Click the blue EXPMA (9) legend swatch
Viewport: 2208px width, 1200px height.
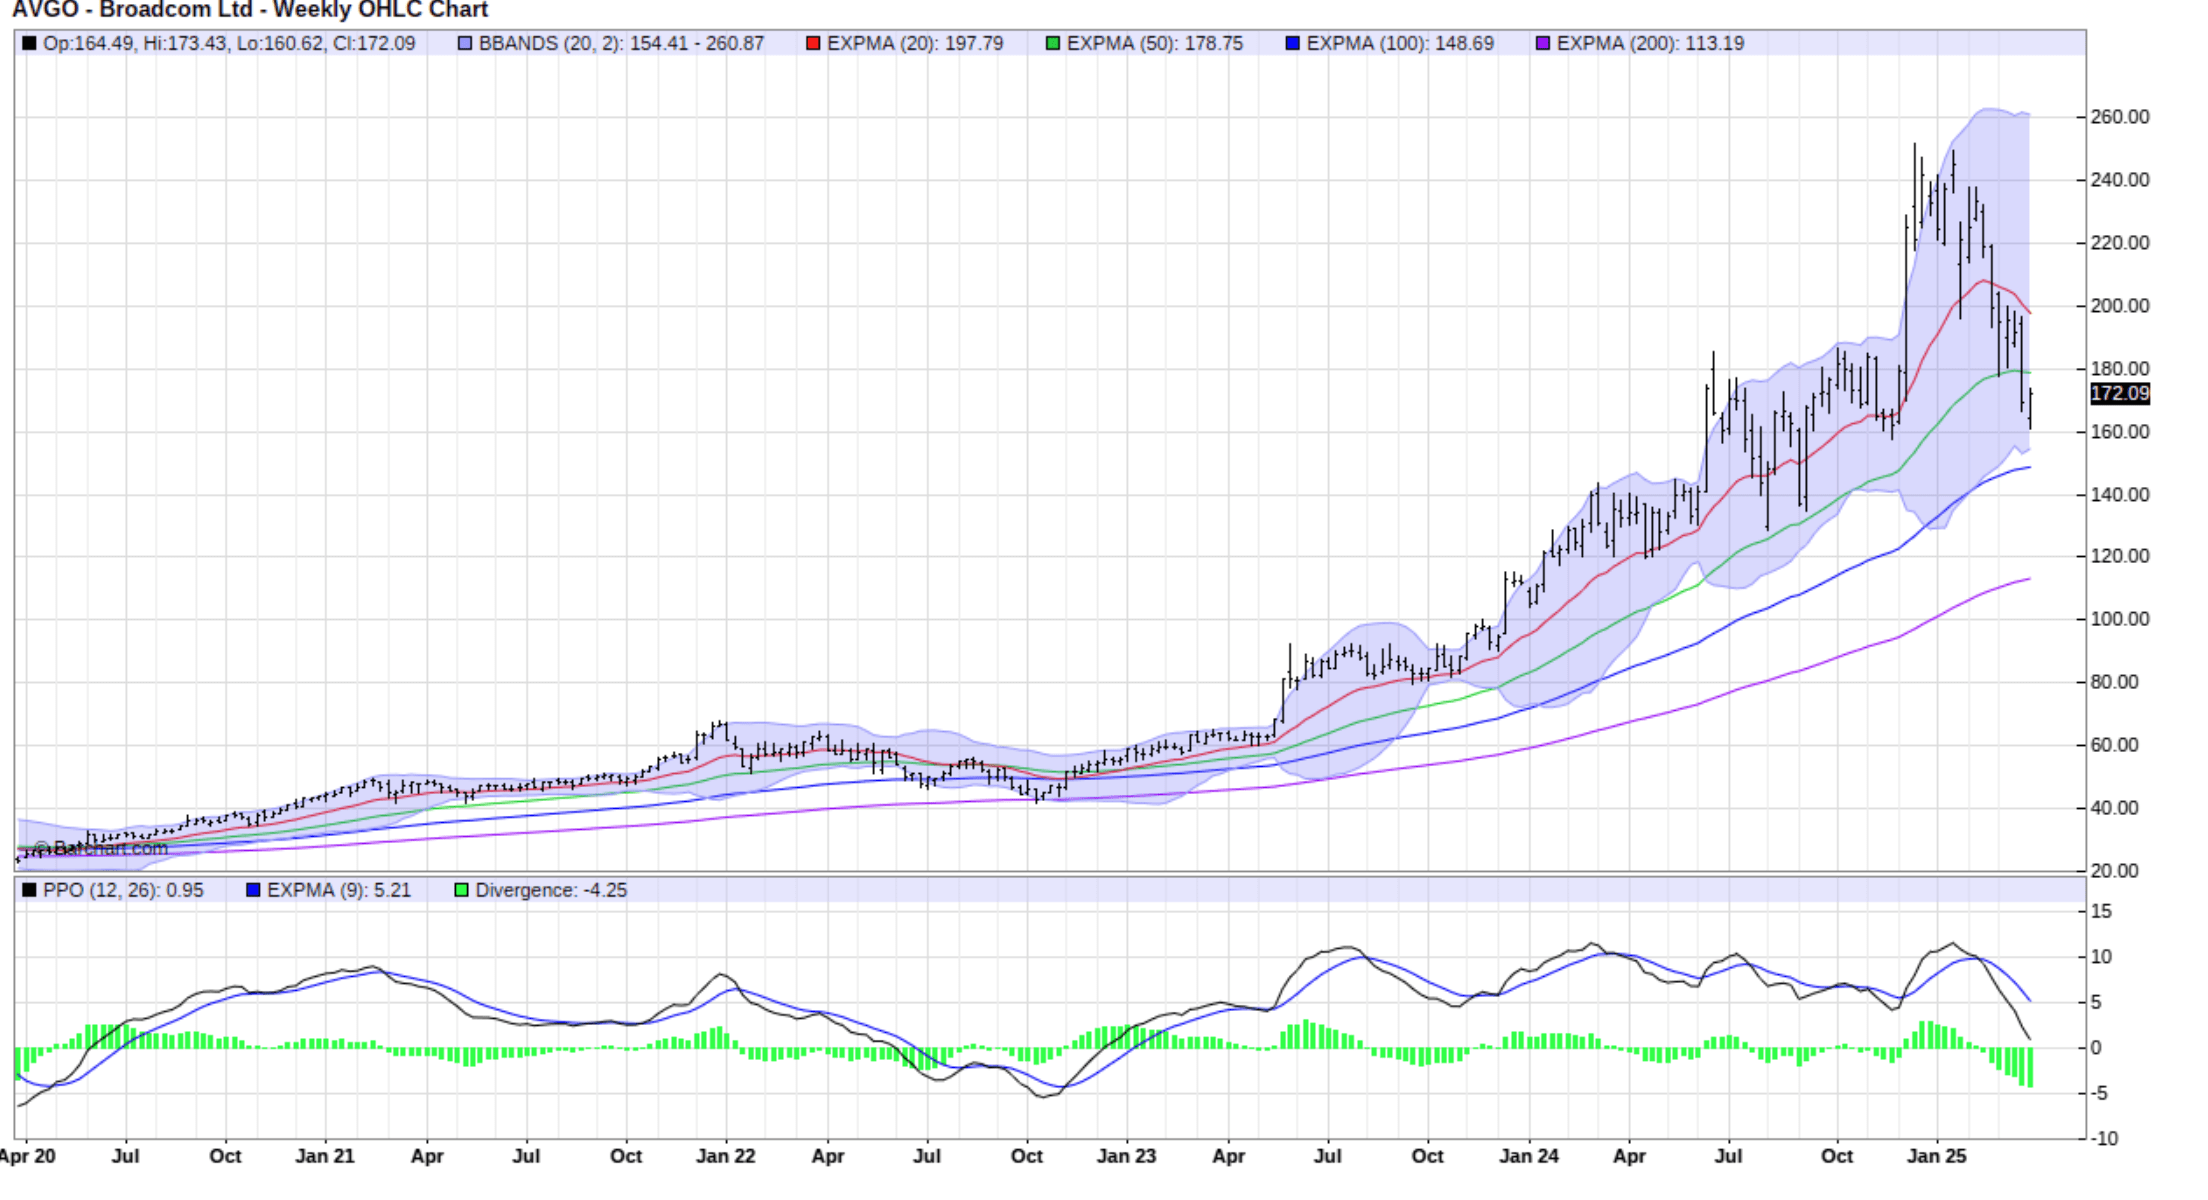click(x=253, y=890)
